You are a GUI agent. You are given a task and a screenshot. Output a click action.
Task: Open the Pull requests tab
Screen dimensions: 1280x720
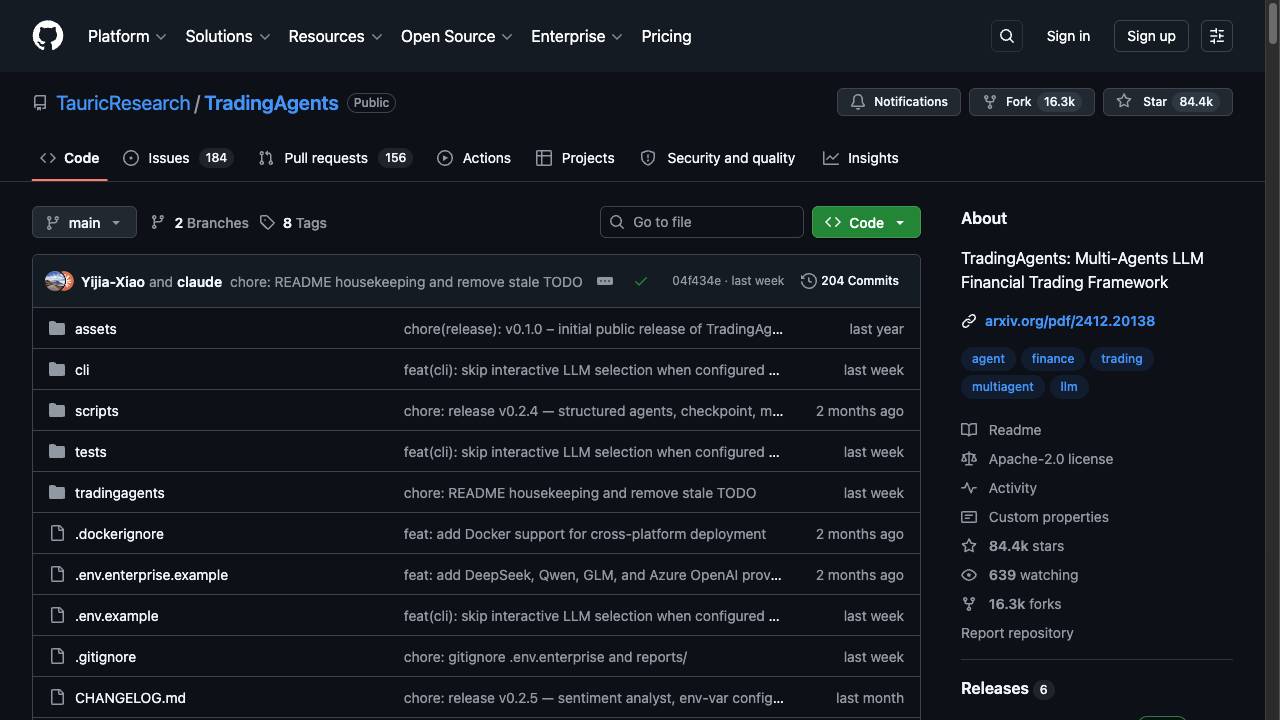point(335,158)
